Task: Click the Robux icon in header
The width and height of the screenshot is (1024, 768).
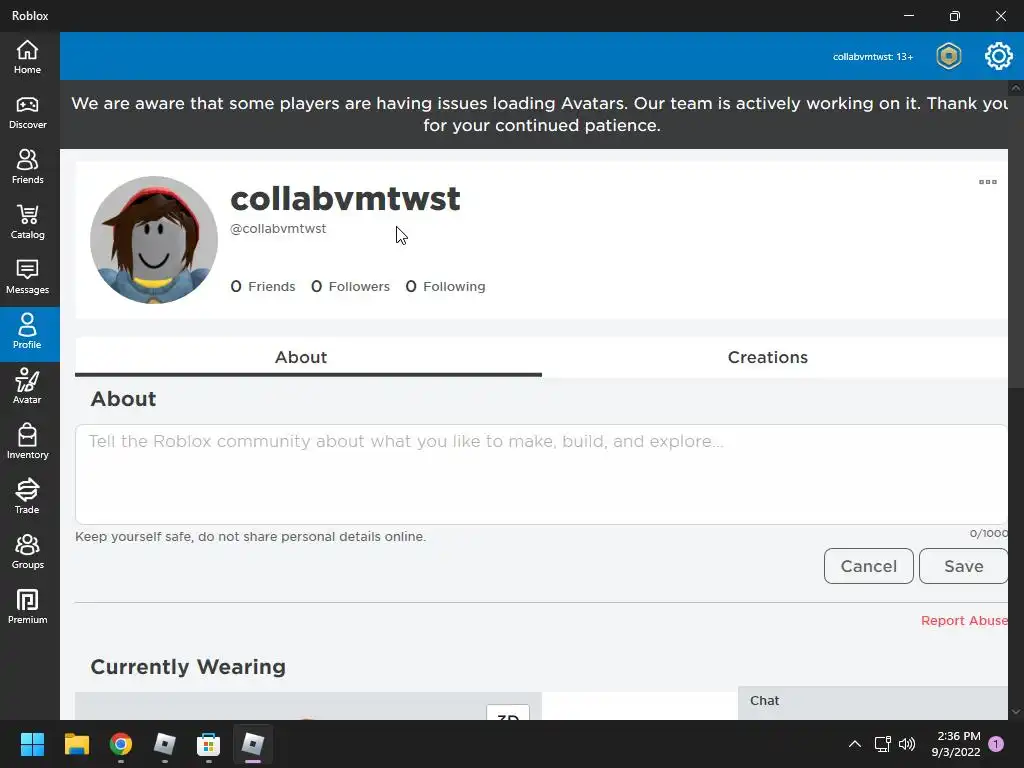Action: click(948, 56)
